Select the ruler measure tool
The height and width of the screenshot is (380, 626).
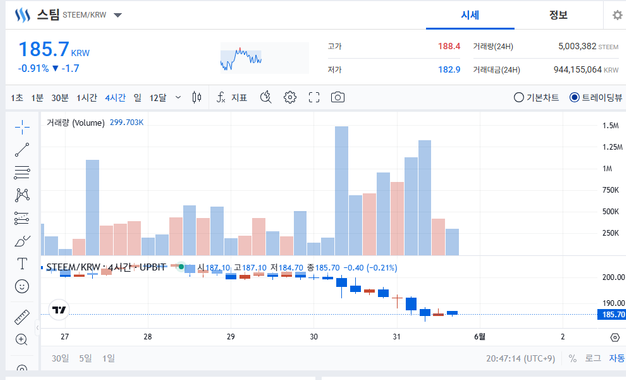[22, 317]
